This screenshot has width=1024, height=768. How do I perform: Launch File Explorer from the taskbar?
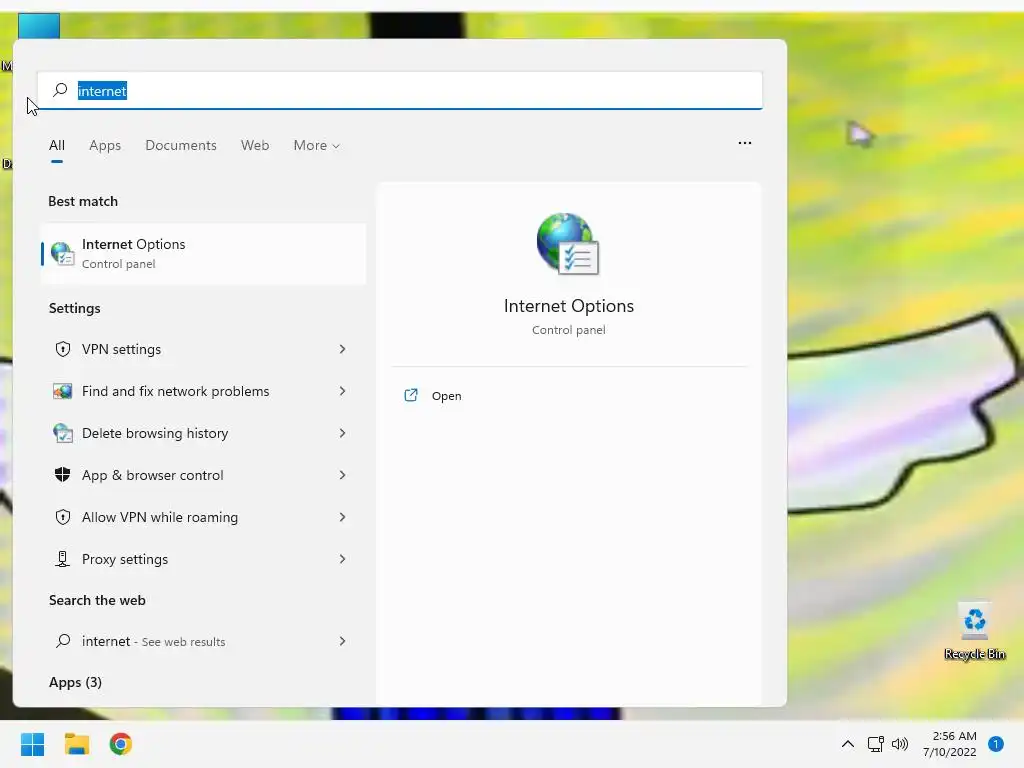coord(76,744)
